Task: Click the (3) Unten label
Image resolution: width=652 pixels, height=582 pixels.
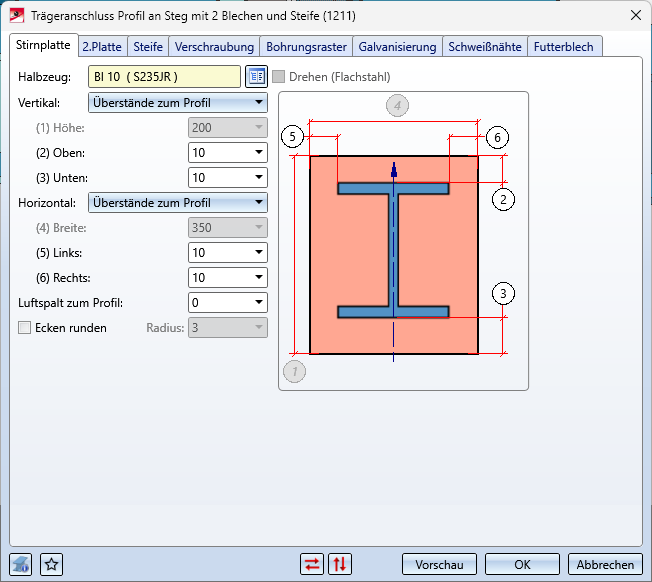Action: [x=62, y=178]
